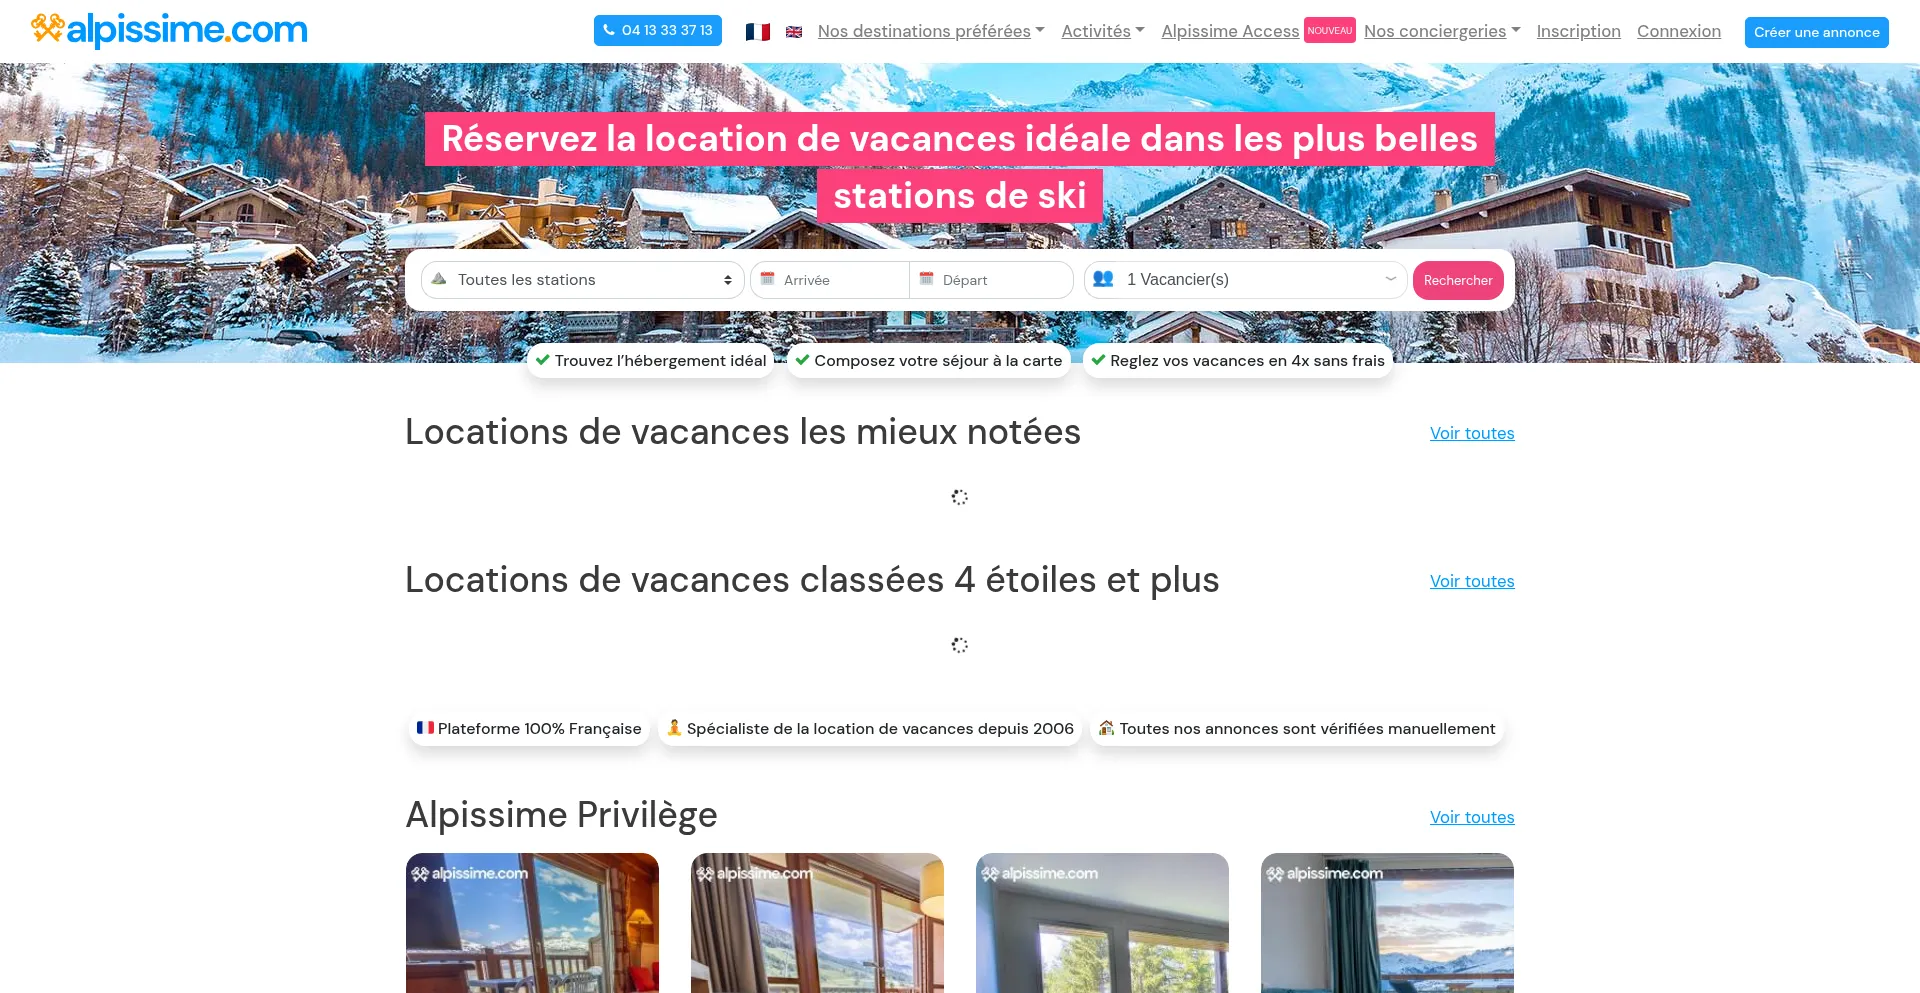This screenshot has height=993, width=1920.
Task: Click the French flag language icon
Action: (757, 32)
